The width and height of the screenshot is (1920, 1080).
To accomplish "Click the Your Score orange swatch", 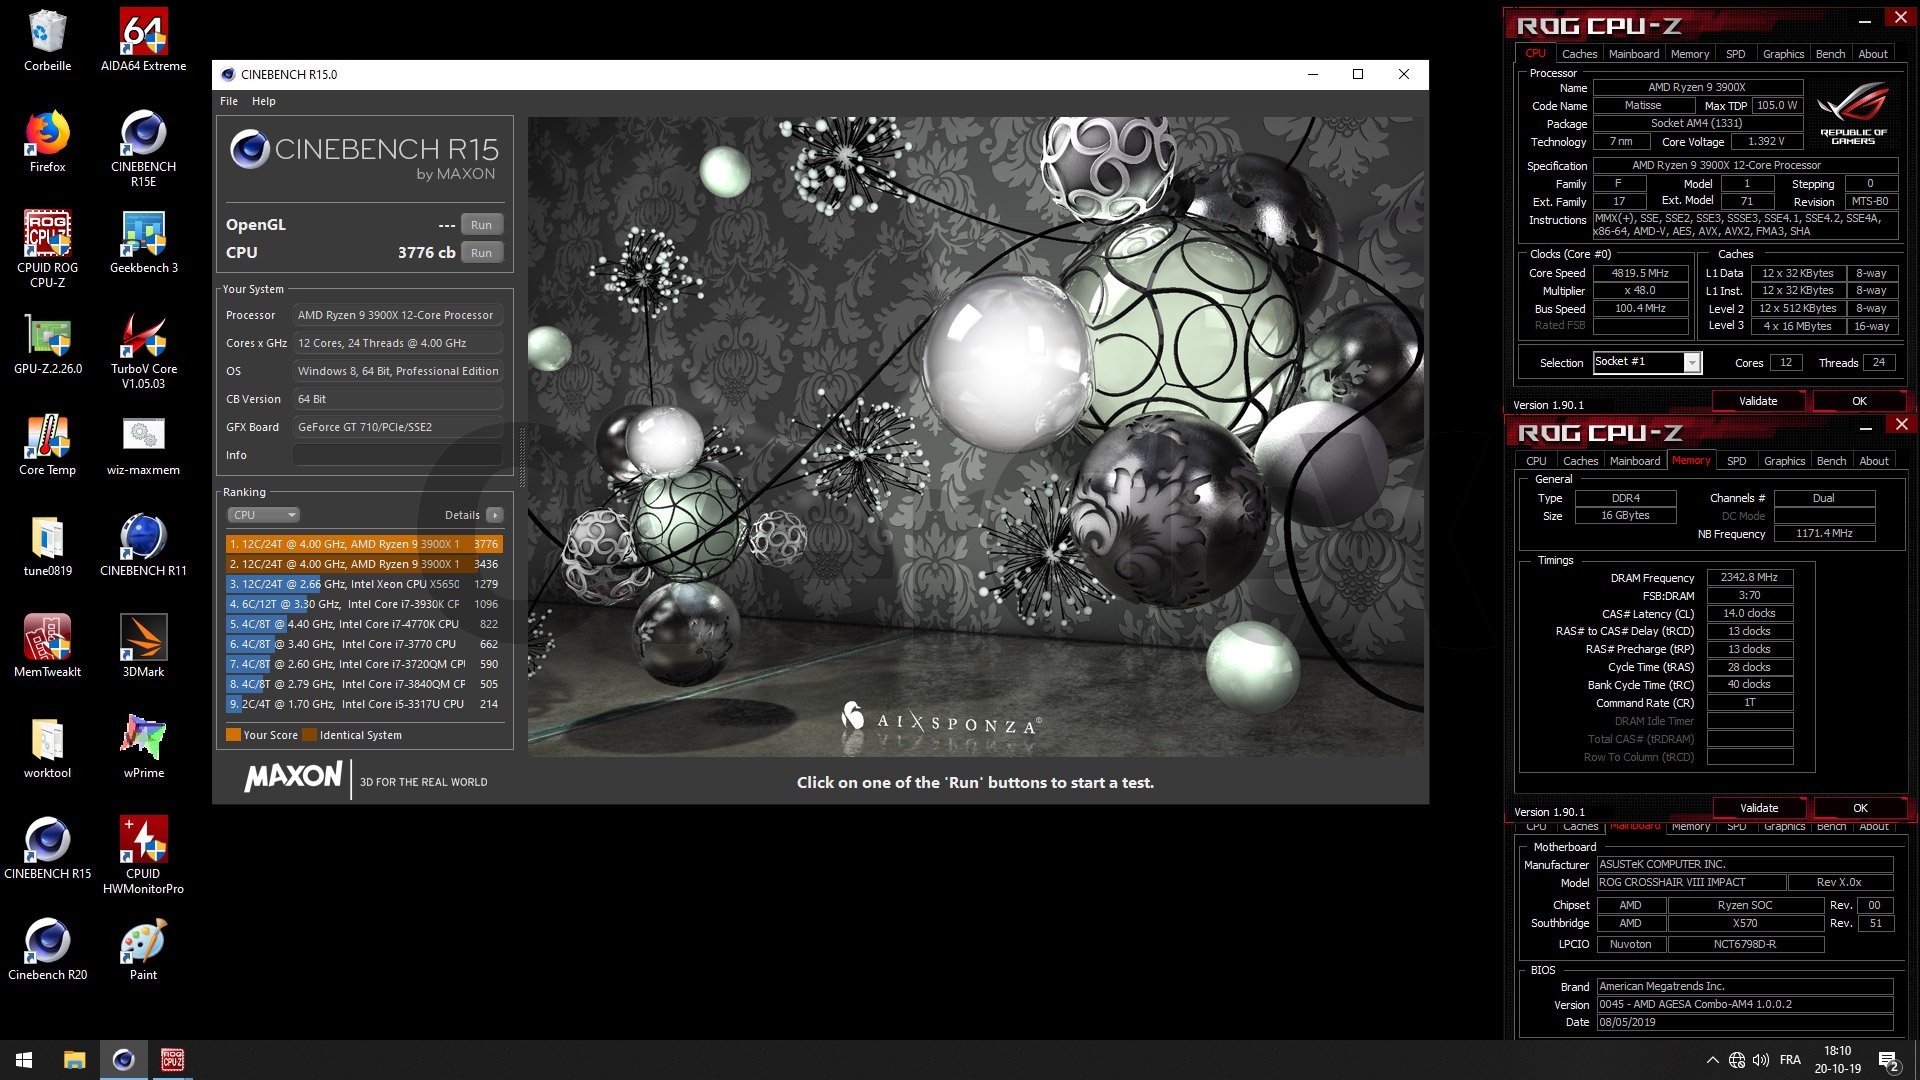I will [233, 735].
